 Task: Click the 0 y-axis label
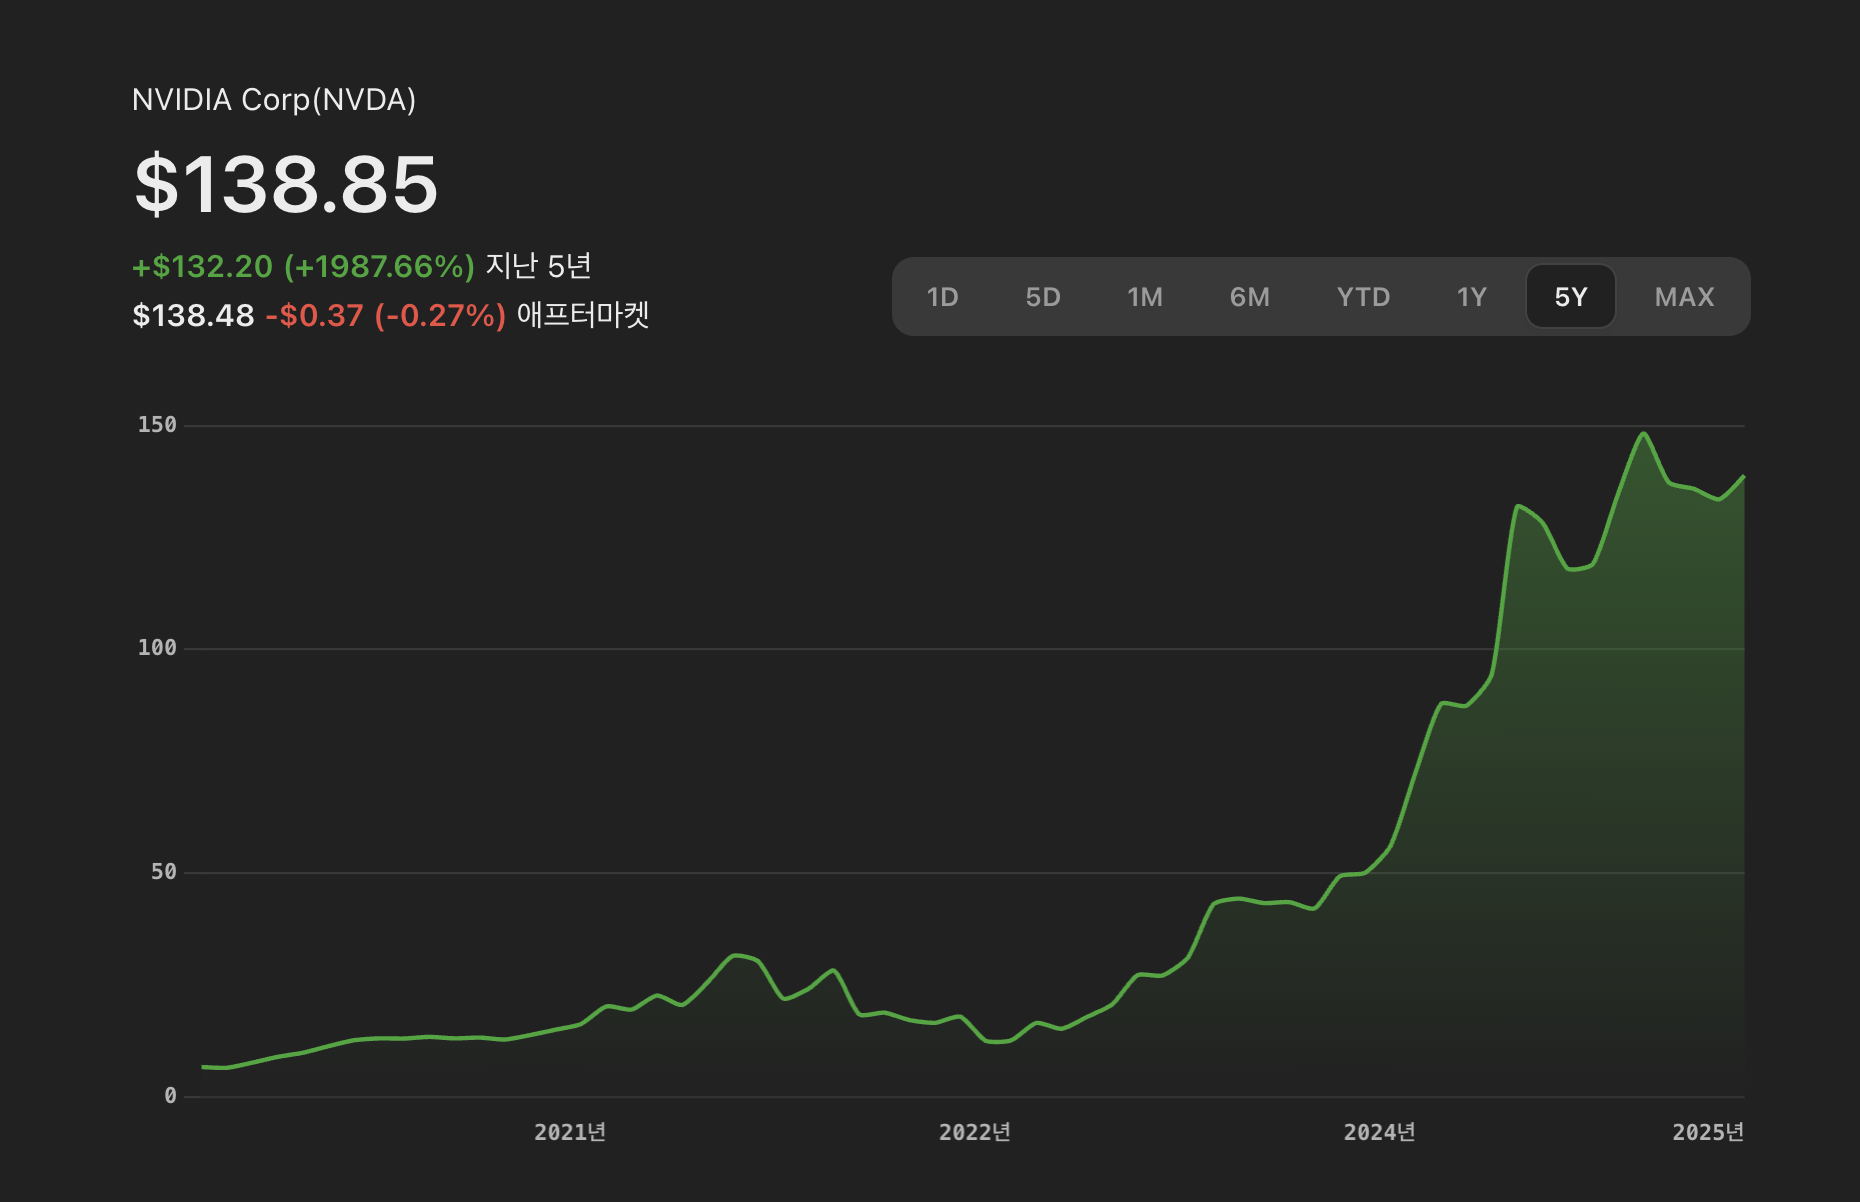(x=170, y=1096)
